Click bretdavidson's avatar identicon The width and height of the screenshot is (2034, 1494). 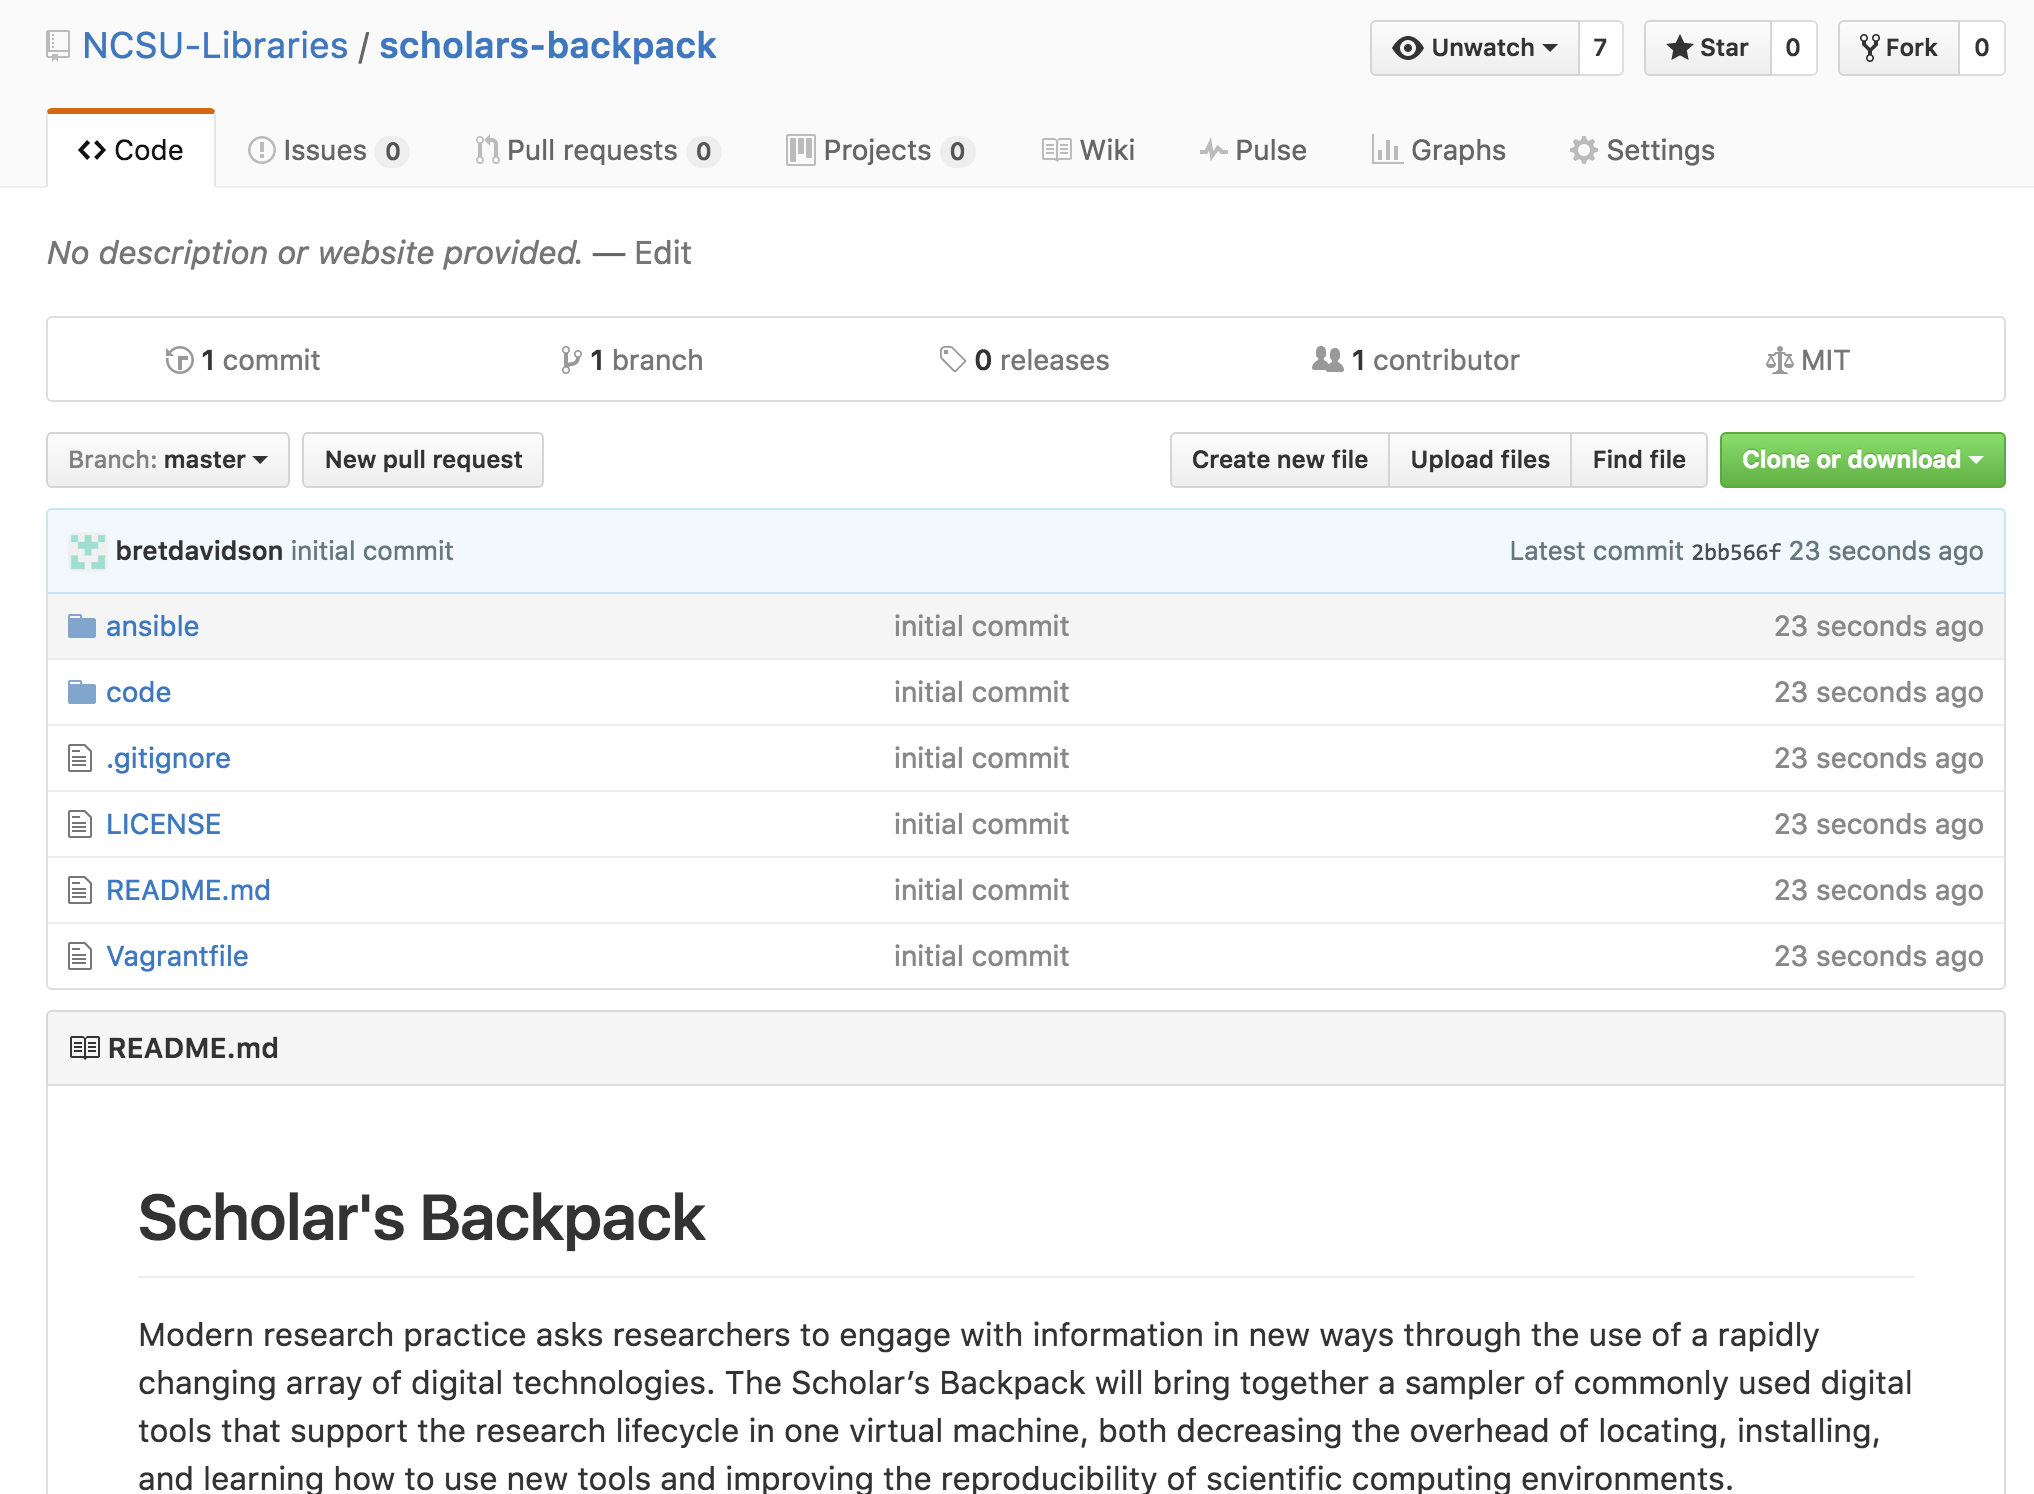88,551
